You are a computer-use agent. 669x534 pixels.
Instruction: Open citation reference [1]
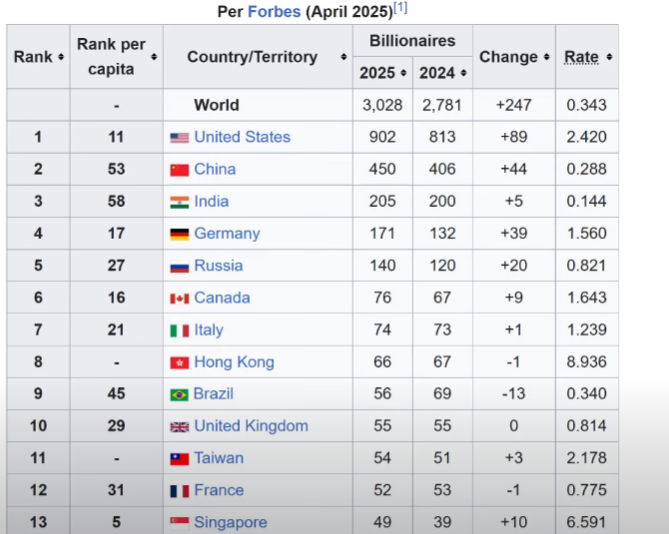coord(400,8)
